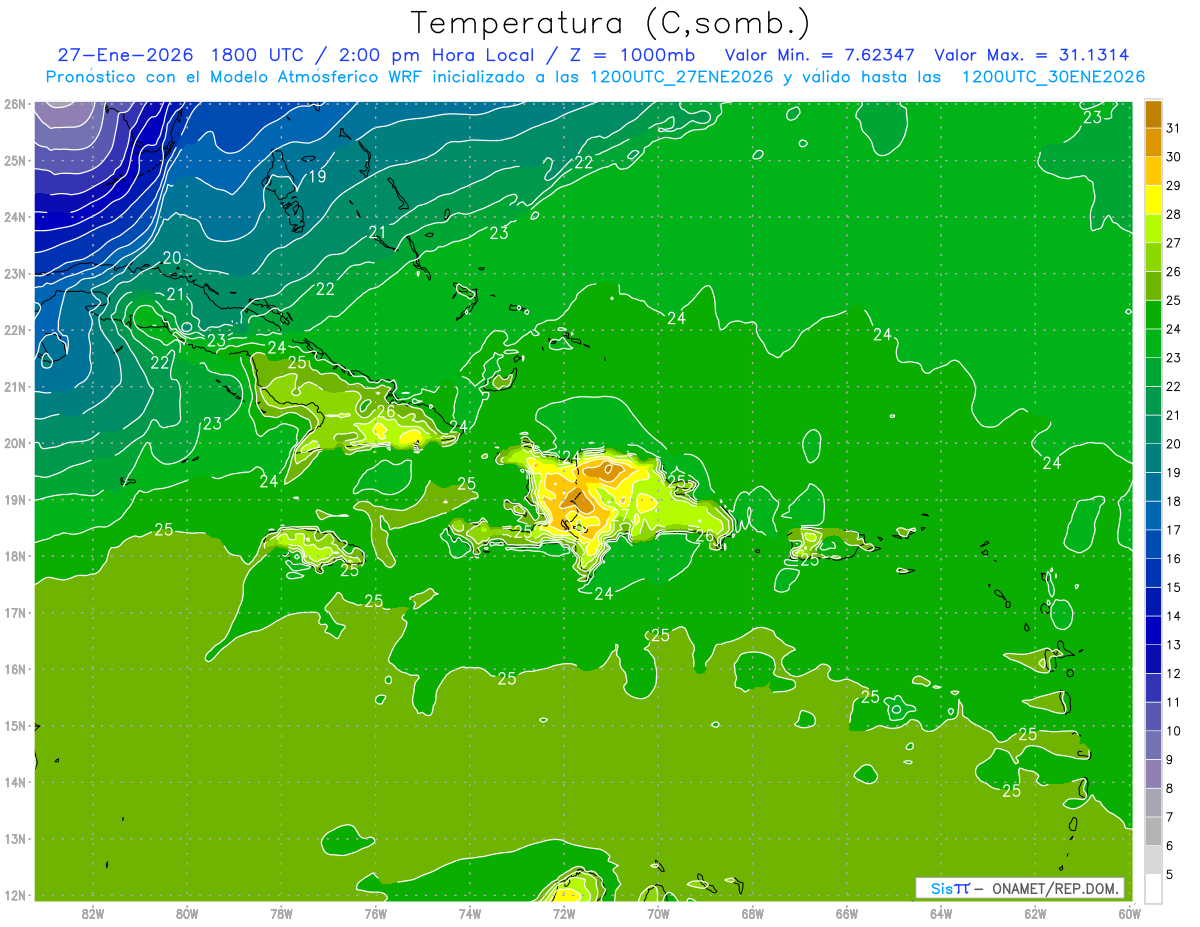
Task: Click the '24N' latitude axis label
Action: pos(14,217)
